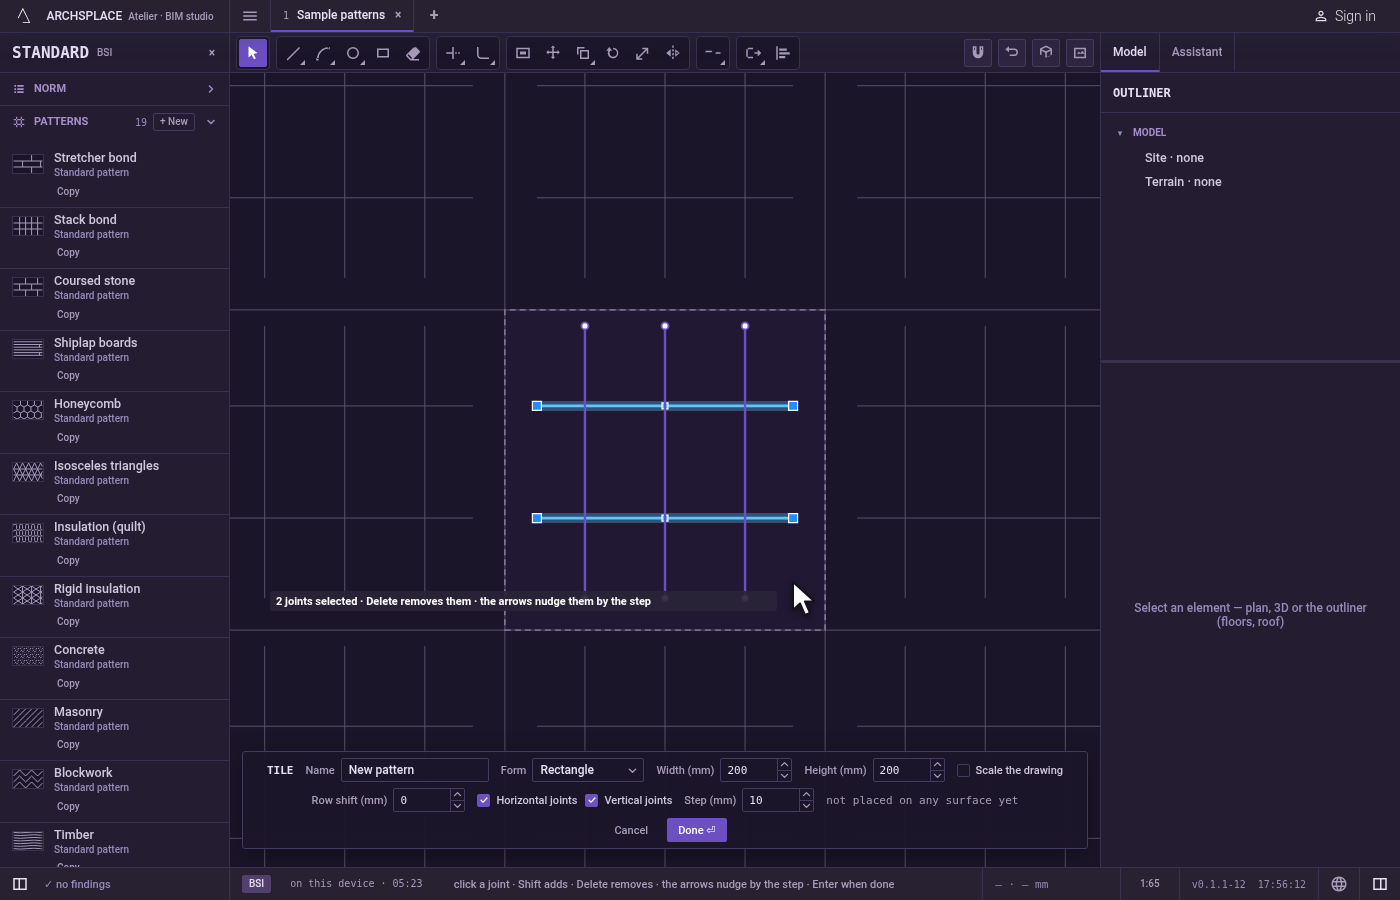Click the pattern Name input field

coord(415,770)
